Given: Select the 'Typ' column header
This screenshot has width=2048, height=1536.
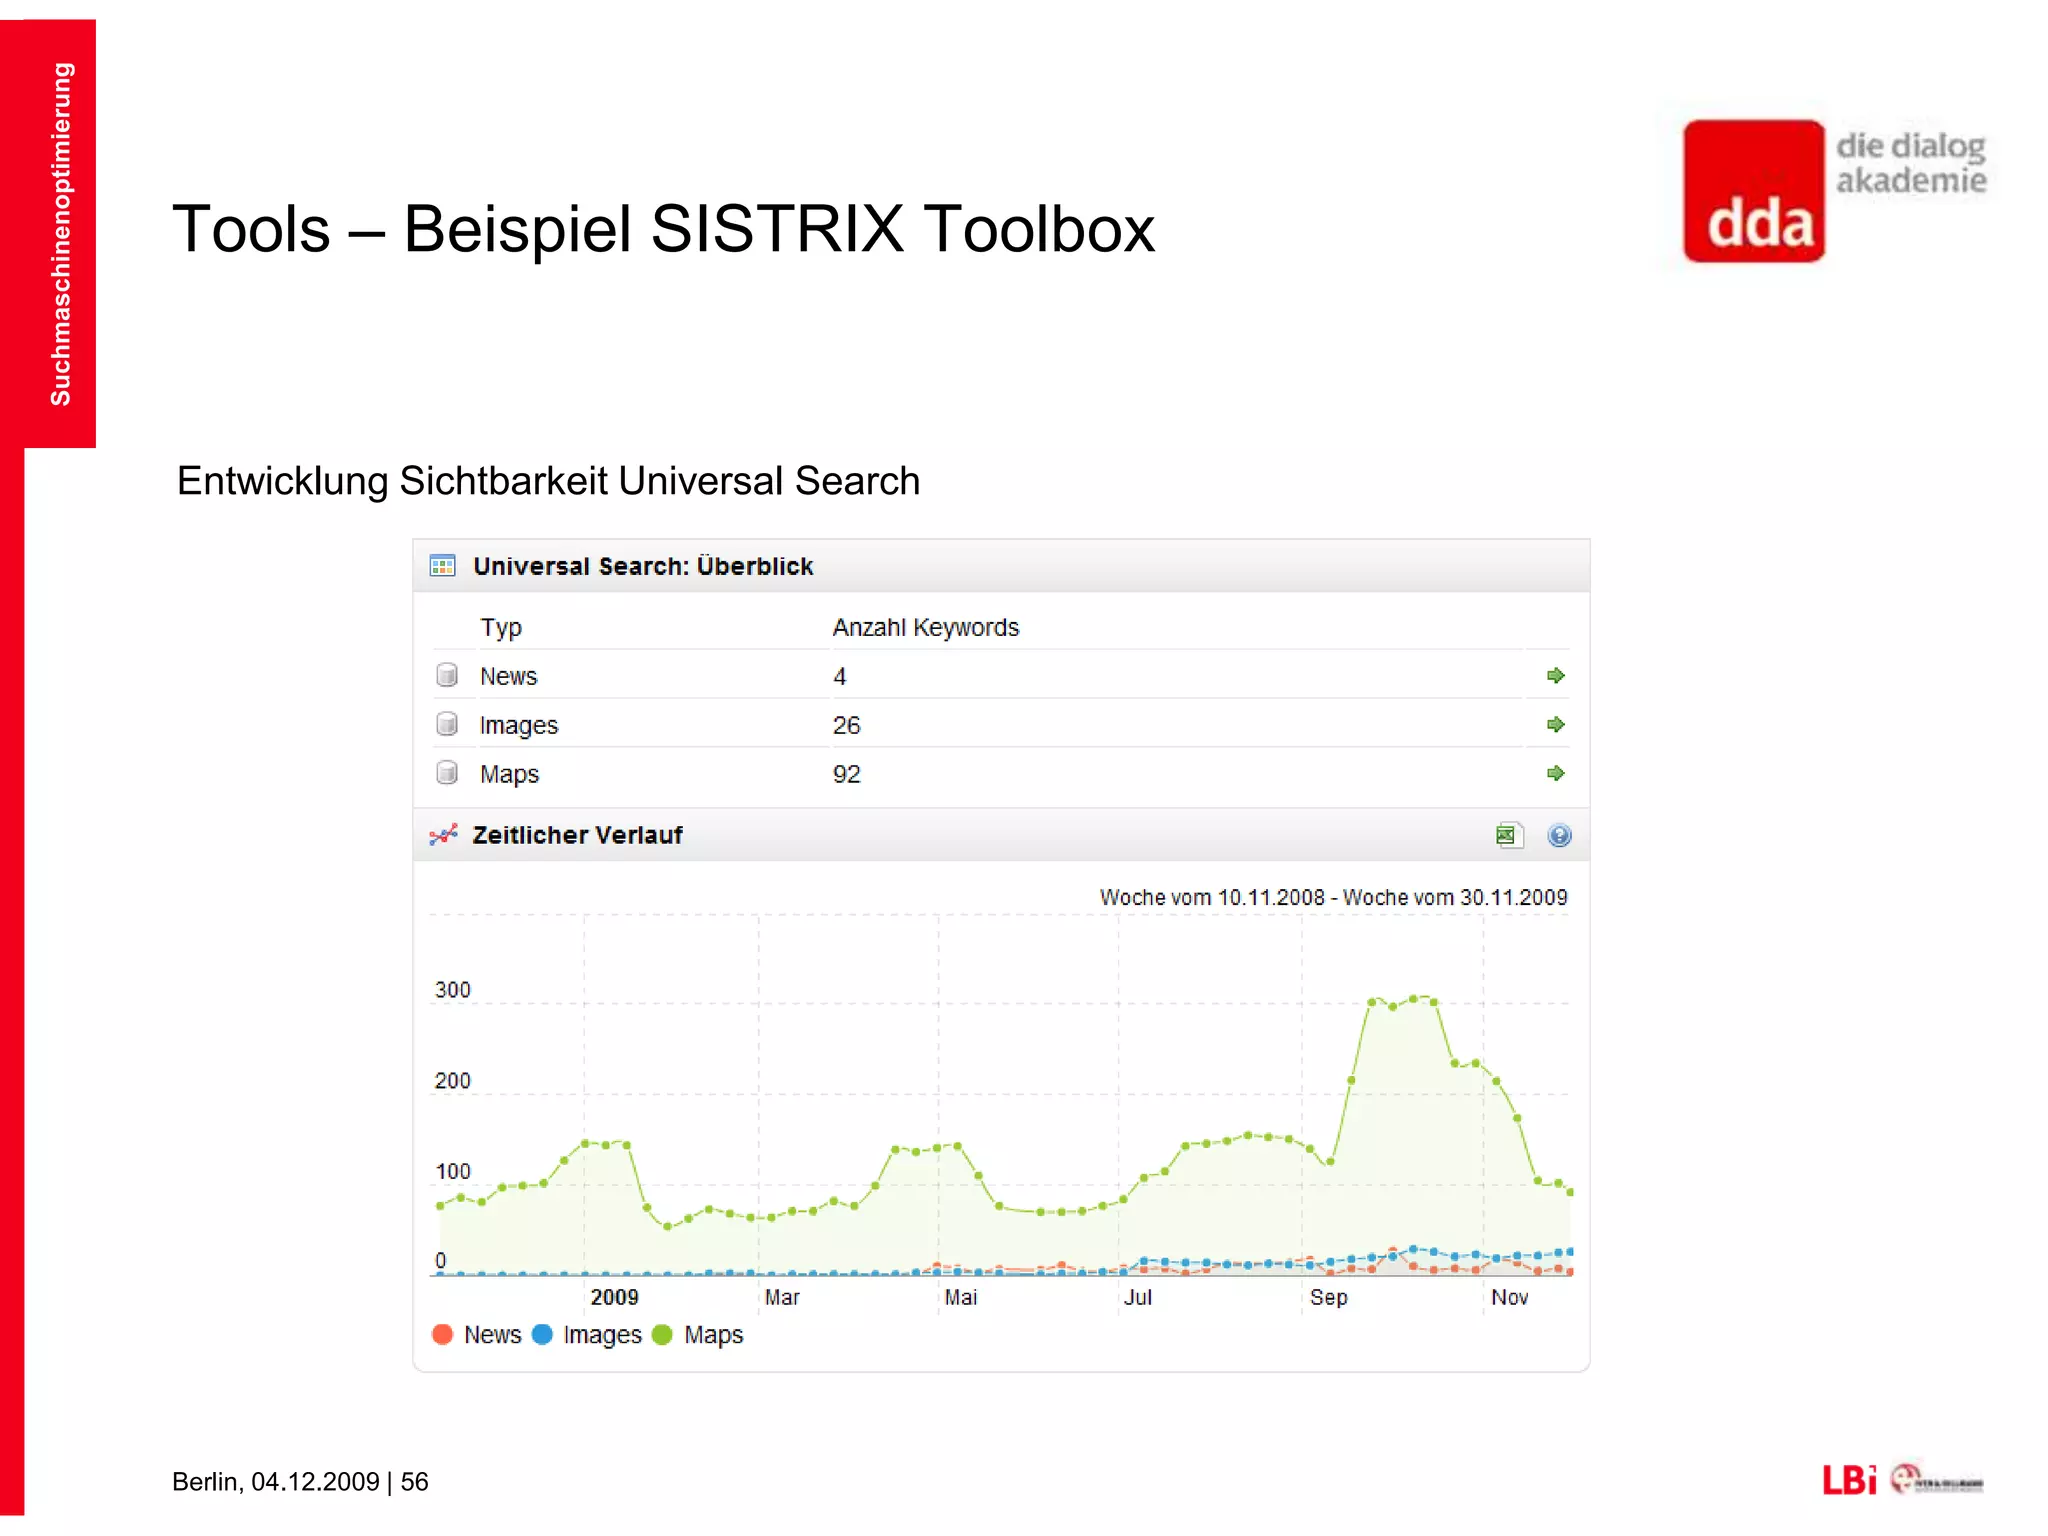Looking at the screenshot, I should pyautogui.click(x=501, y=628).
